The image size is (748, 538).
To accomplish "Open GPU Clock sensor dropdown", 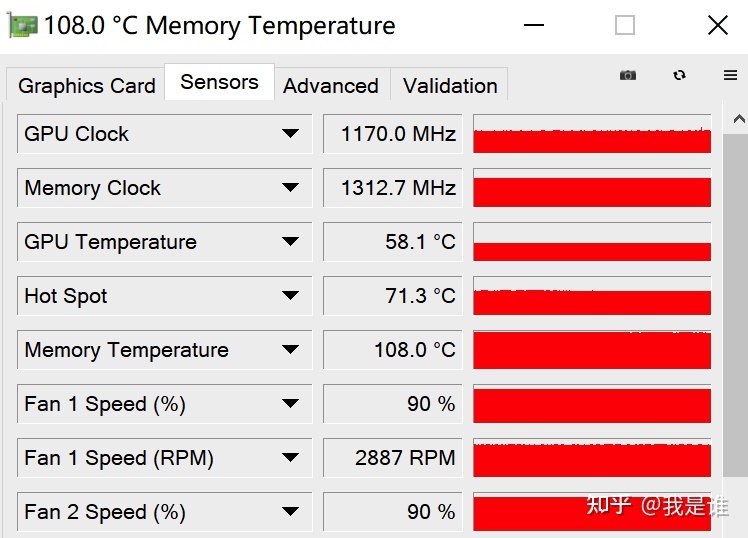I will tap(290, 134).
